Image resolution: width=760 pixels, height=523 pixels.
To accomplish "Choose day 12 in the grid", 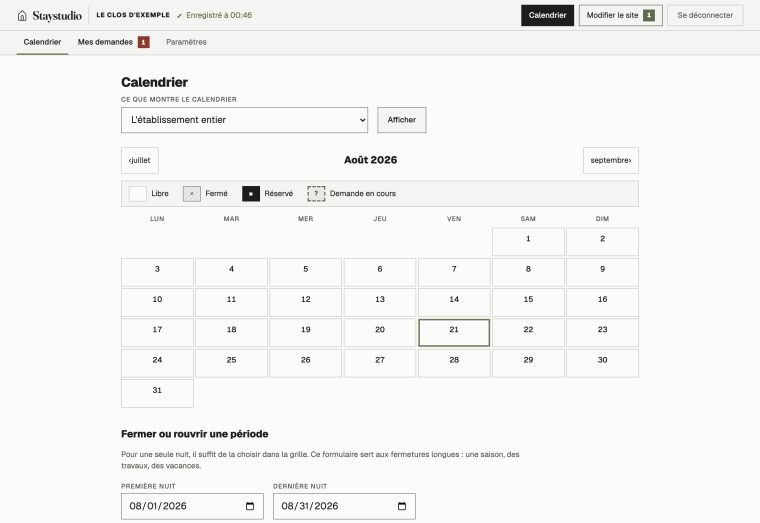I will (305, 302).
